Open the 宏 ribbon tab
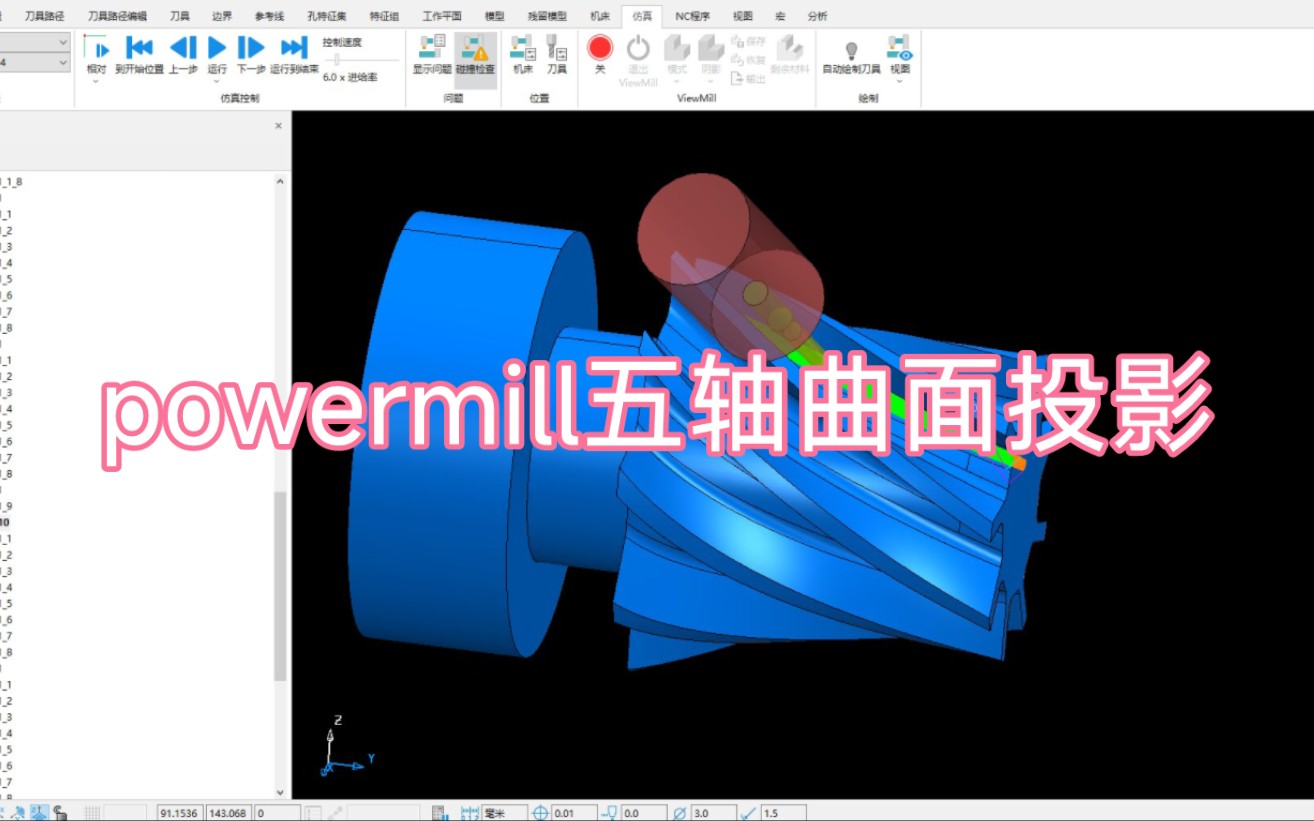 (x=780, y=16)
